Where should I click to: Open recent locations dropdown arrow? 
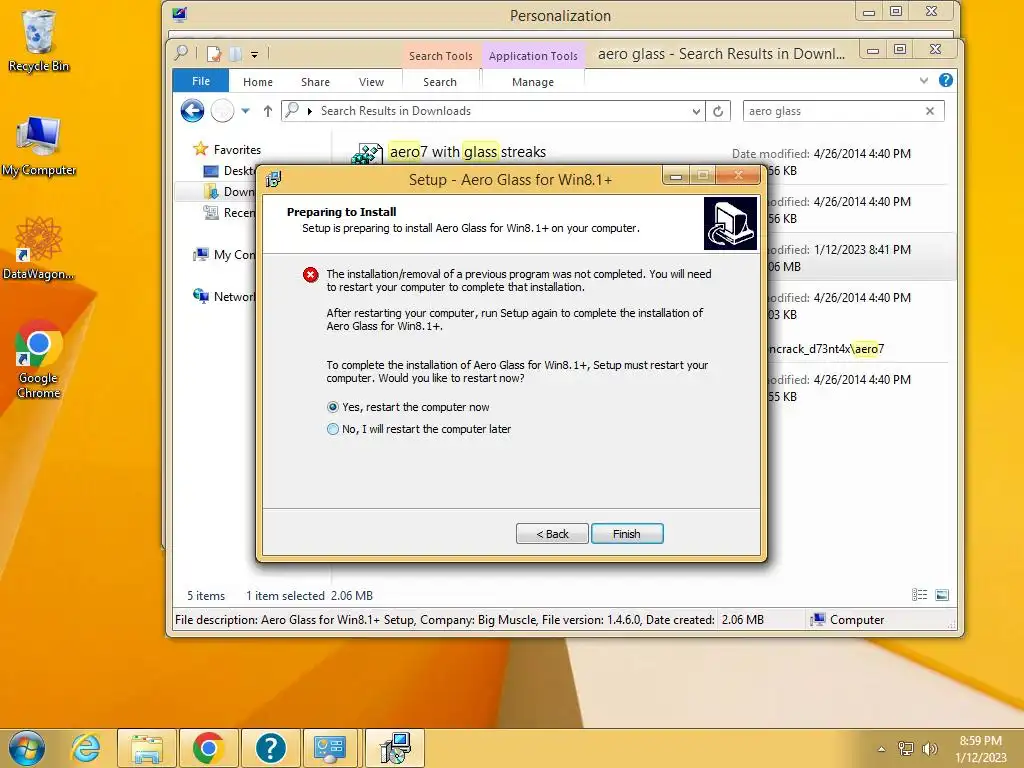coord(246,111)
